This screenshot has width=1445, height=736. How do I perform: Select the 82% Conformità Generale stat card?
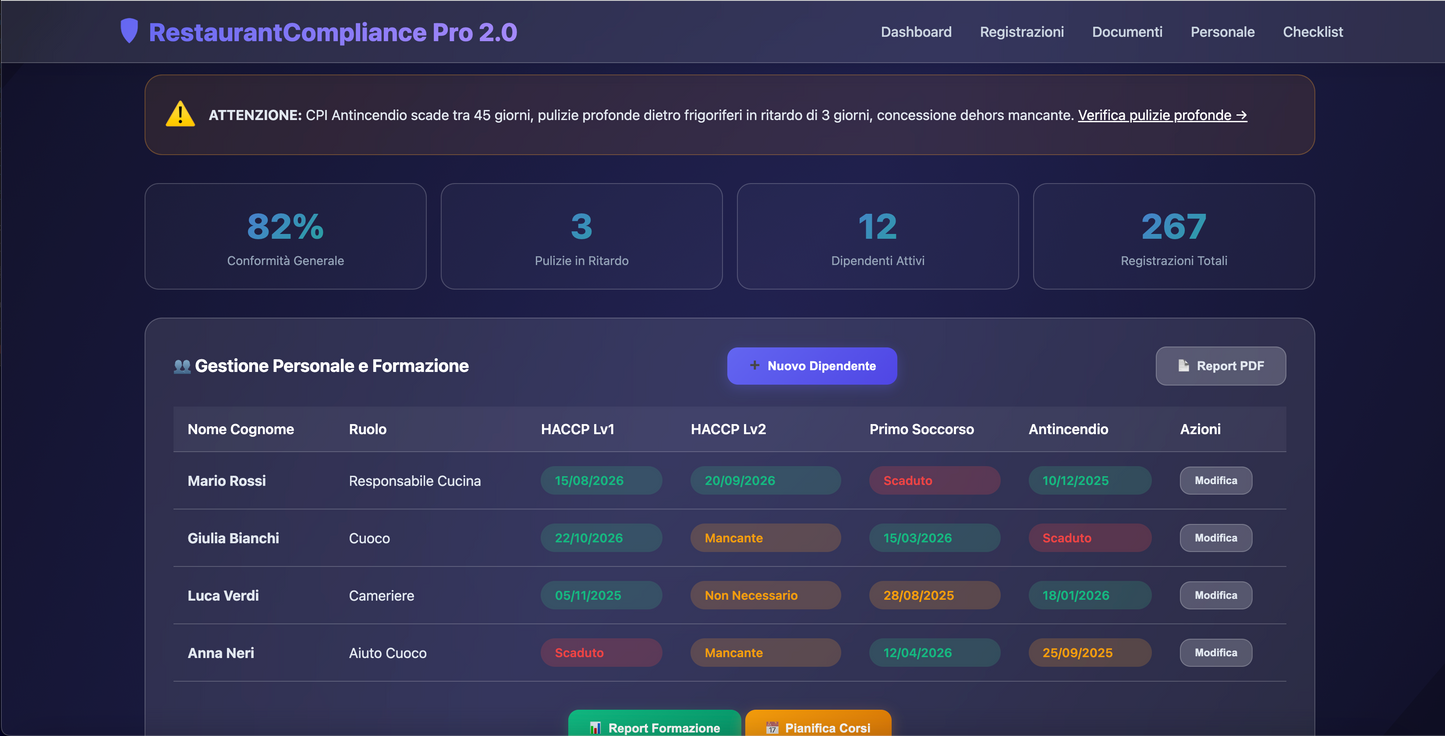[x=285, y=236]
